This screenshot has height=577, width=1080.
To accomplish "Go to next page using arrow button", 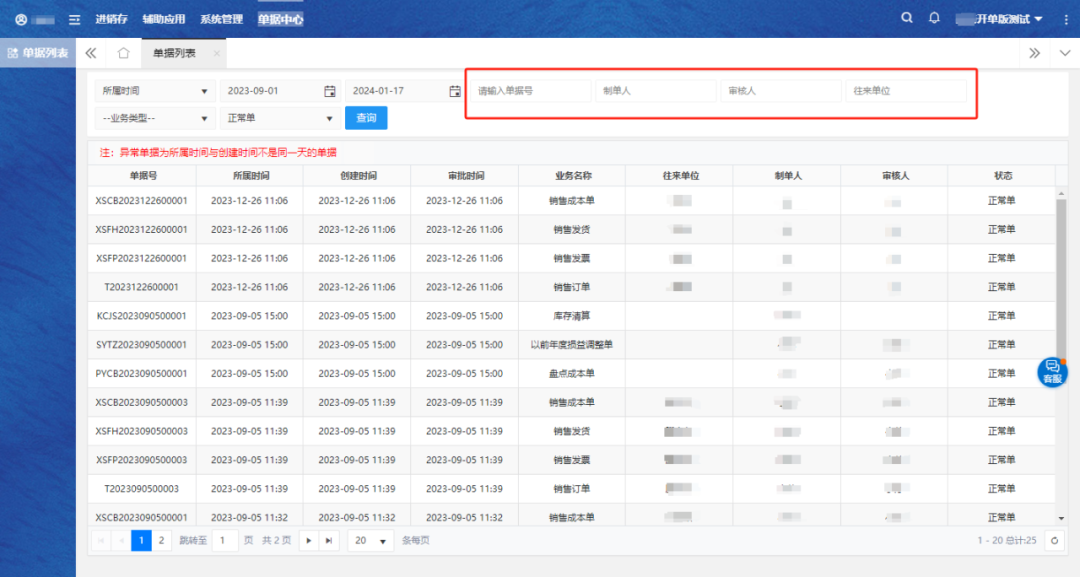I will point(308,540).
